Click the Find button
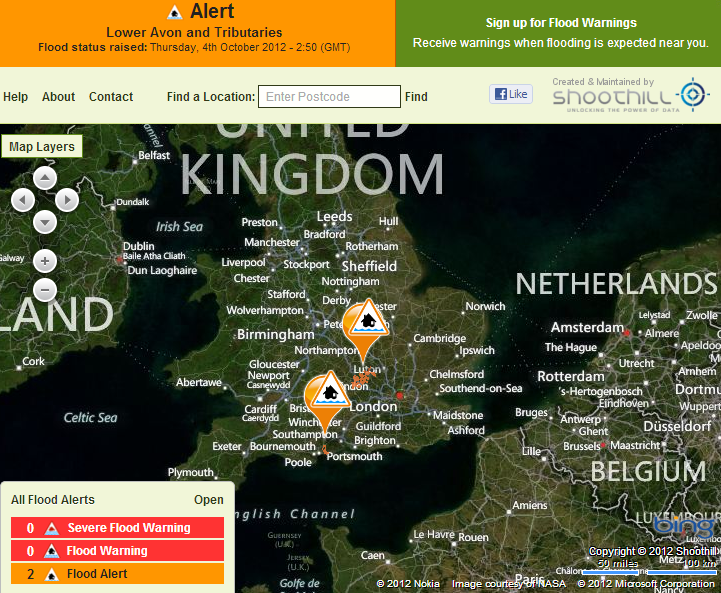Screen dimensions: 721x593 [x=416, y=97]
